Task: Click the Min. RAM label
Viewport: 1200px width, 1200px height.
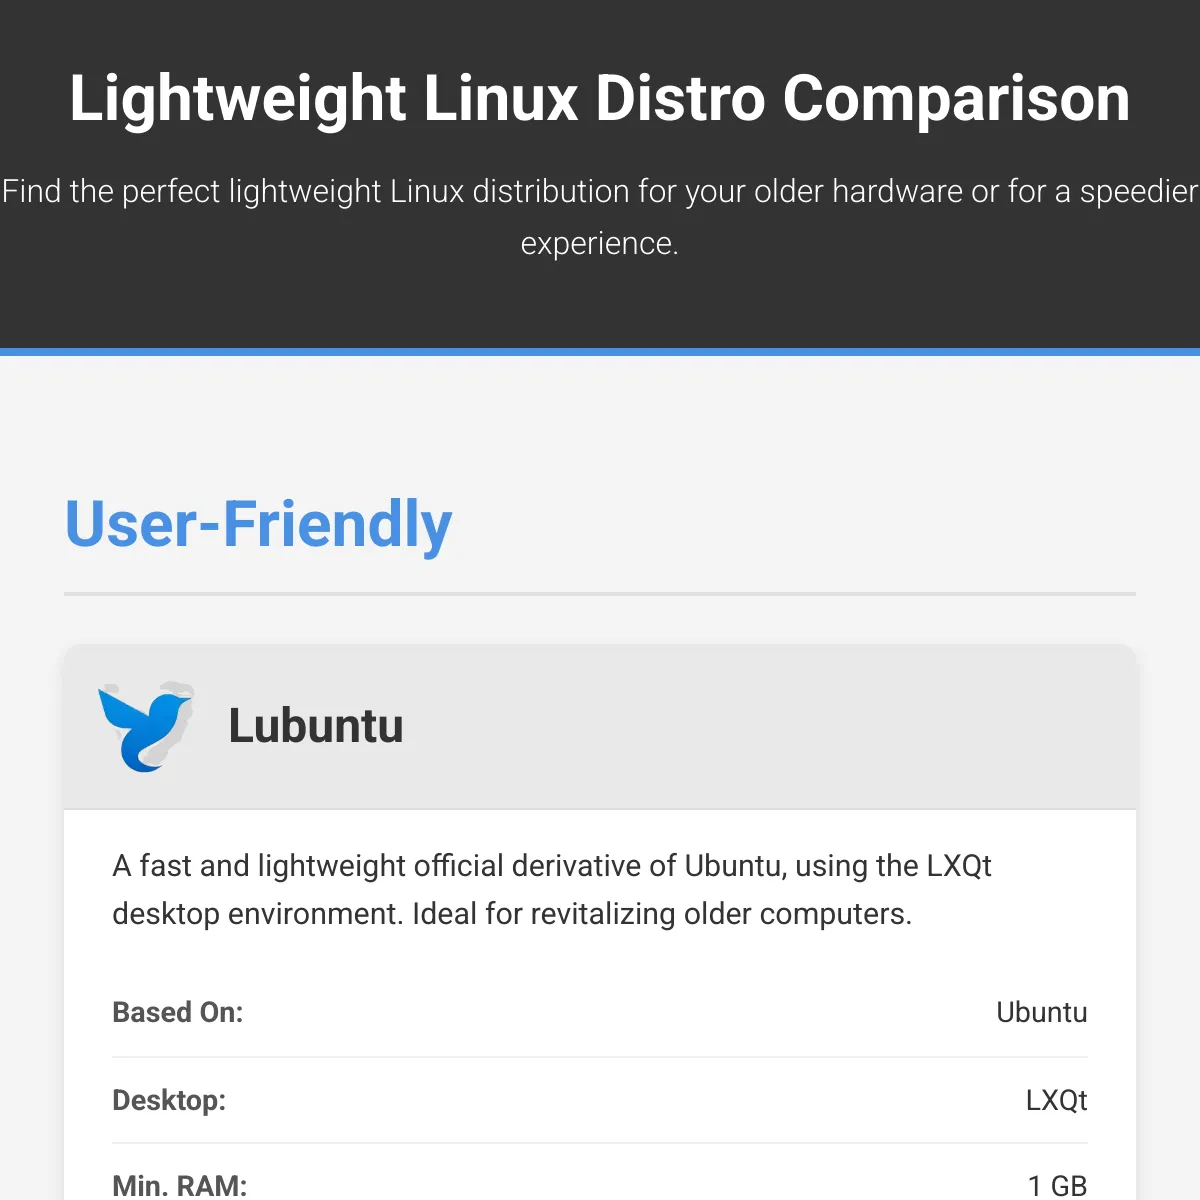Action: 180,1185
